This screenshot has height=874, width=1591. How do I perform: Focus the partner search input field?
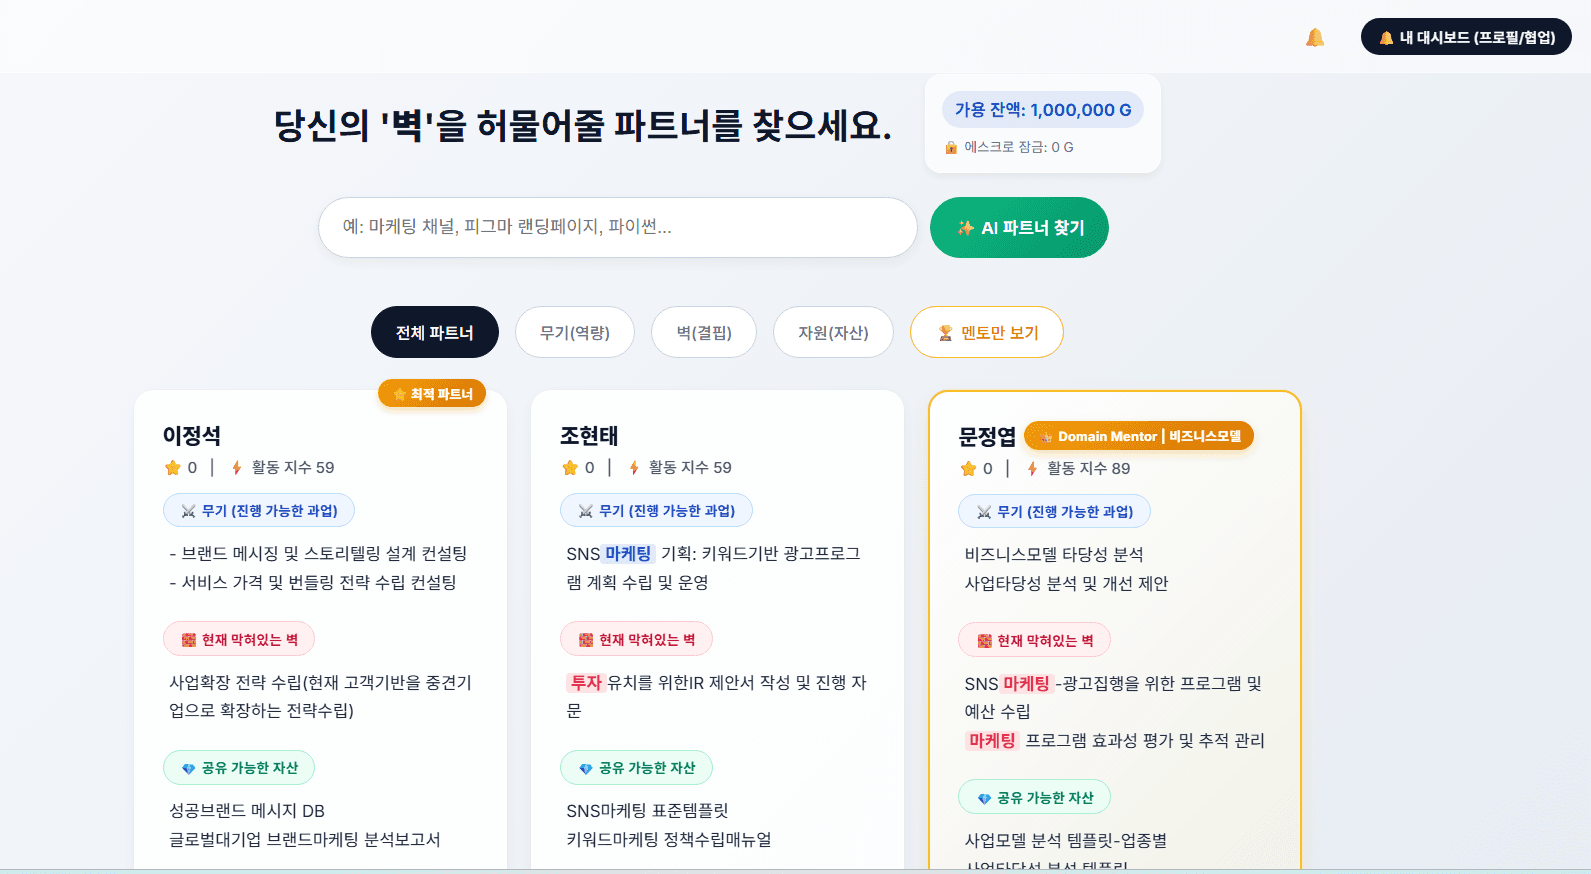(x=618, y=227)
